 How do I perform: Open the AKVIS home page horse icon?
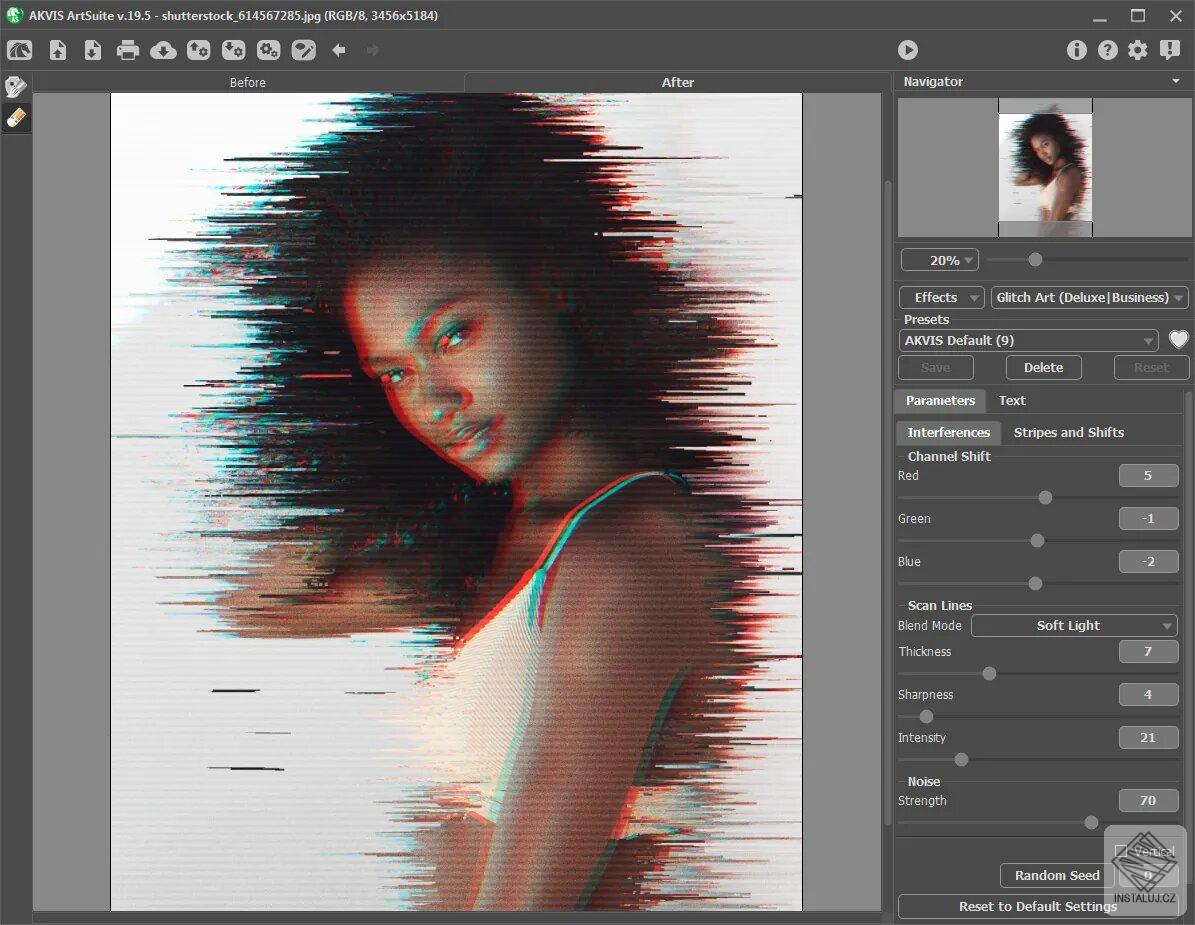click(x=20, y=50)
